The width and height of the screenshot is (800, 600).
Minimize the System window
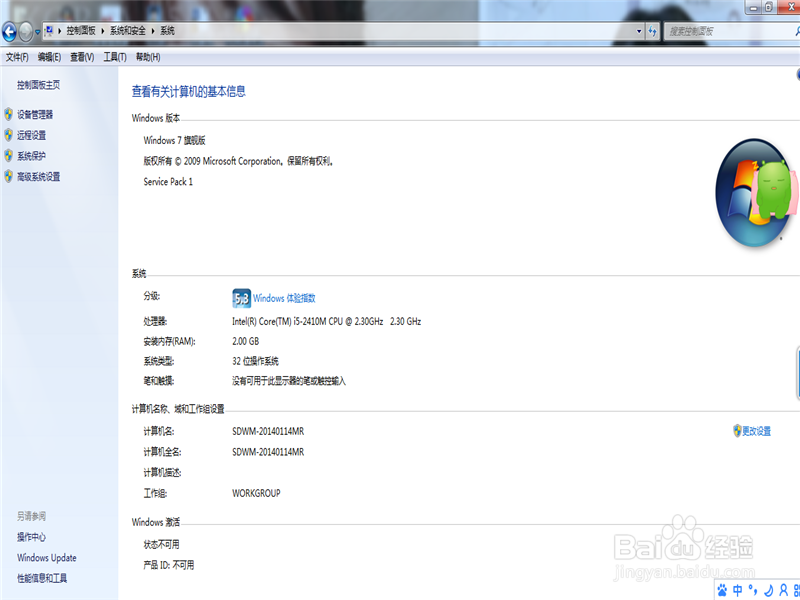753,7
